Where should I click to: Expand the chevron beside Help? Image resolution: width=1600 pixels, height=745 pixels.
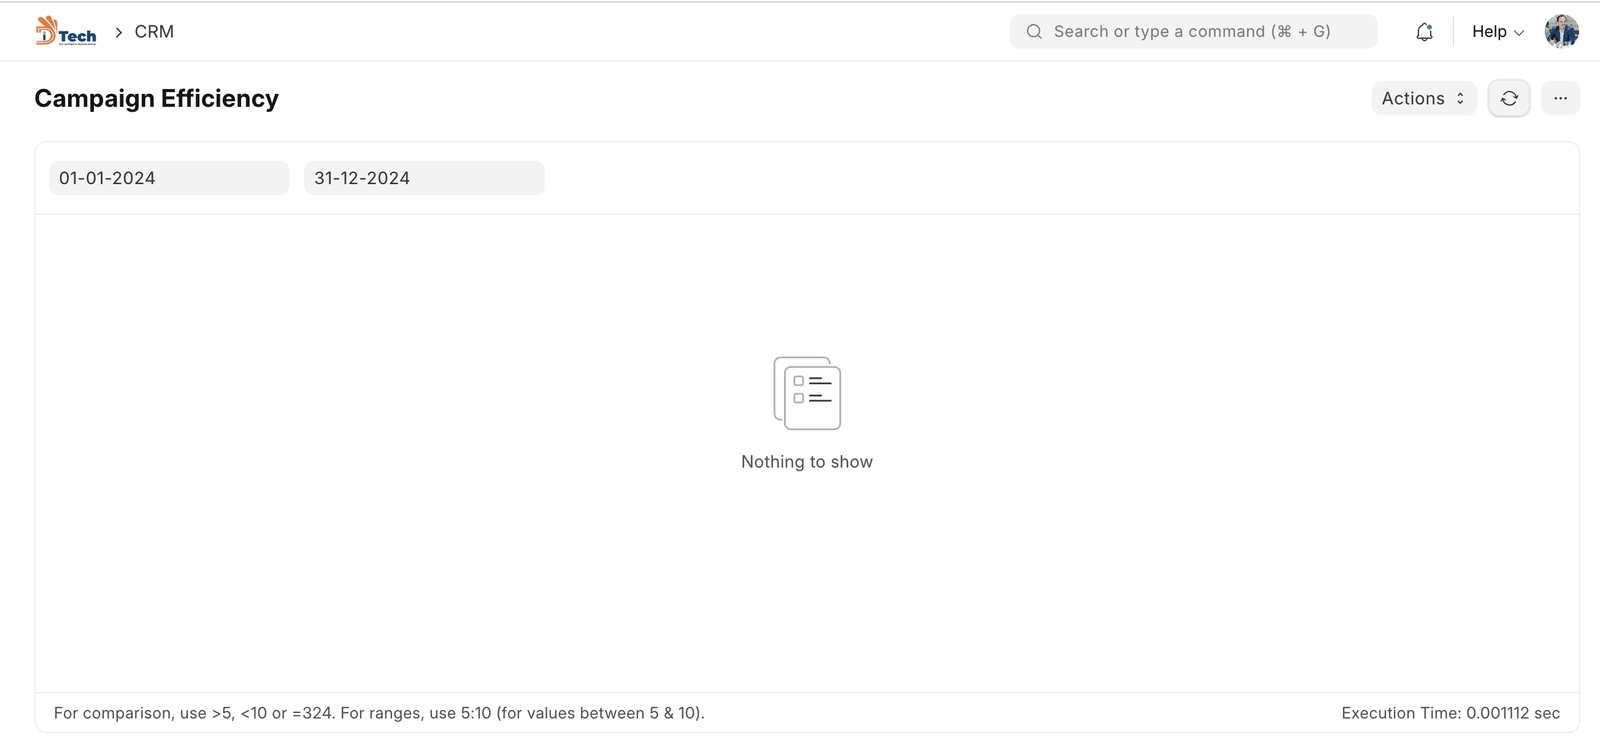(1519, 33)
